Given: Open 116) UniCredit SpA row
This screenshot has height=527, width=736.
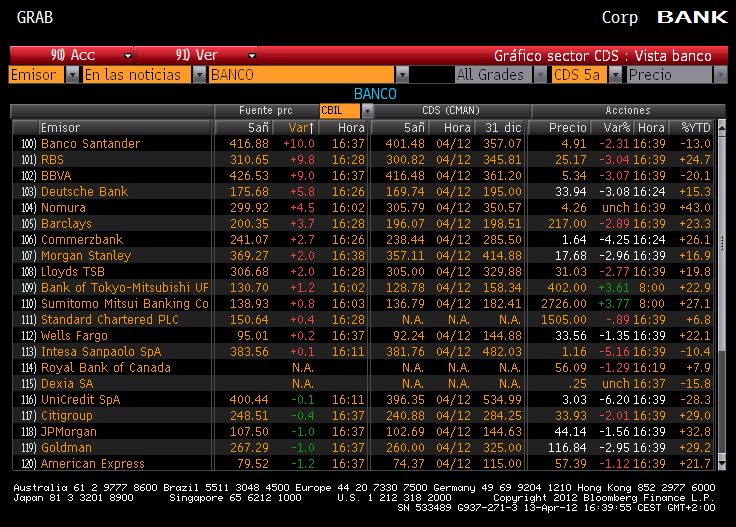Looking at the screenshot, I should pyautogui.click(x=362, y=399).
